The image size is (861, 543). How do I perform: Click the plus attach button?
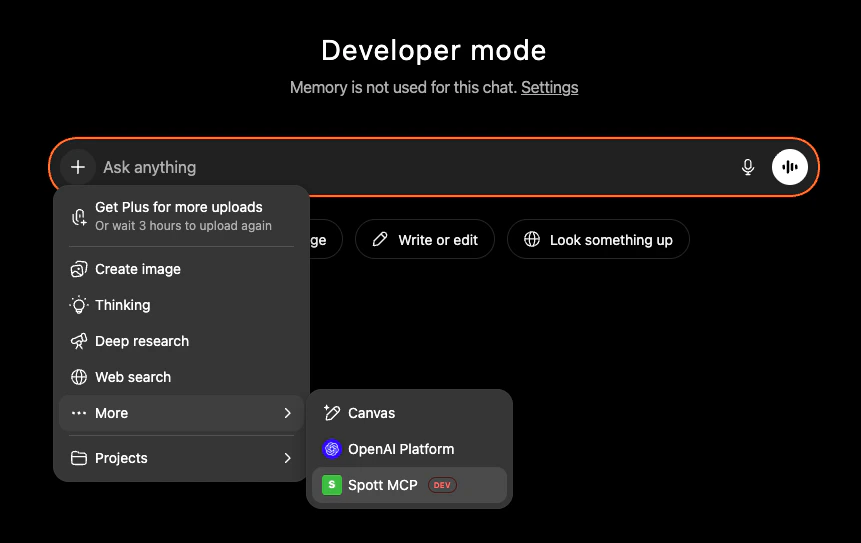[78, 167]
